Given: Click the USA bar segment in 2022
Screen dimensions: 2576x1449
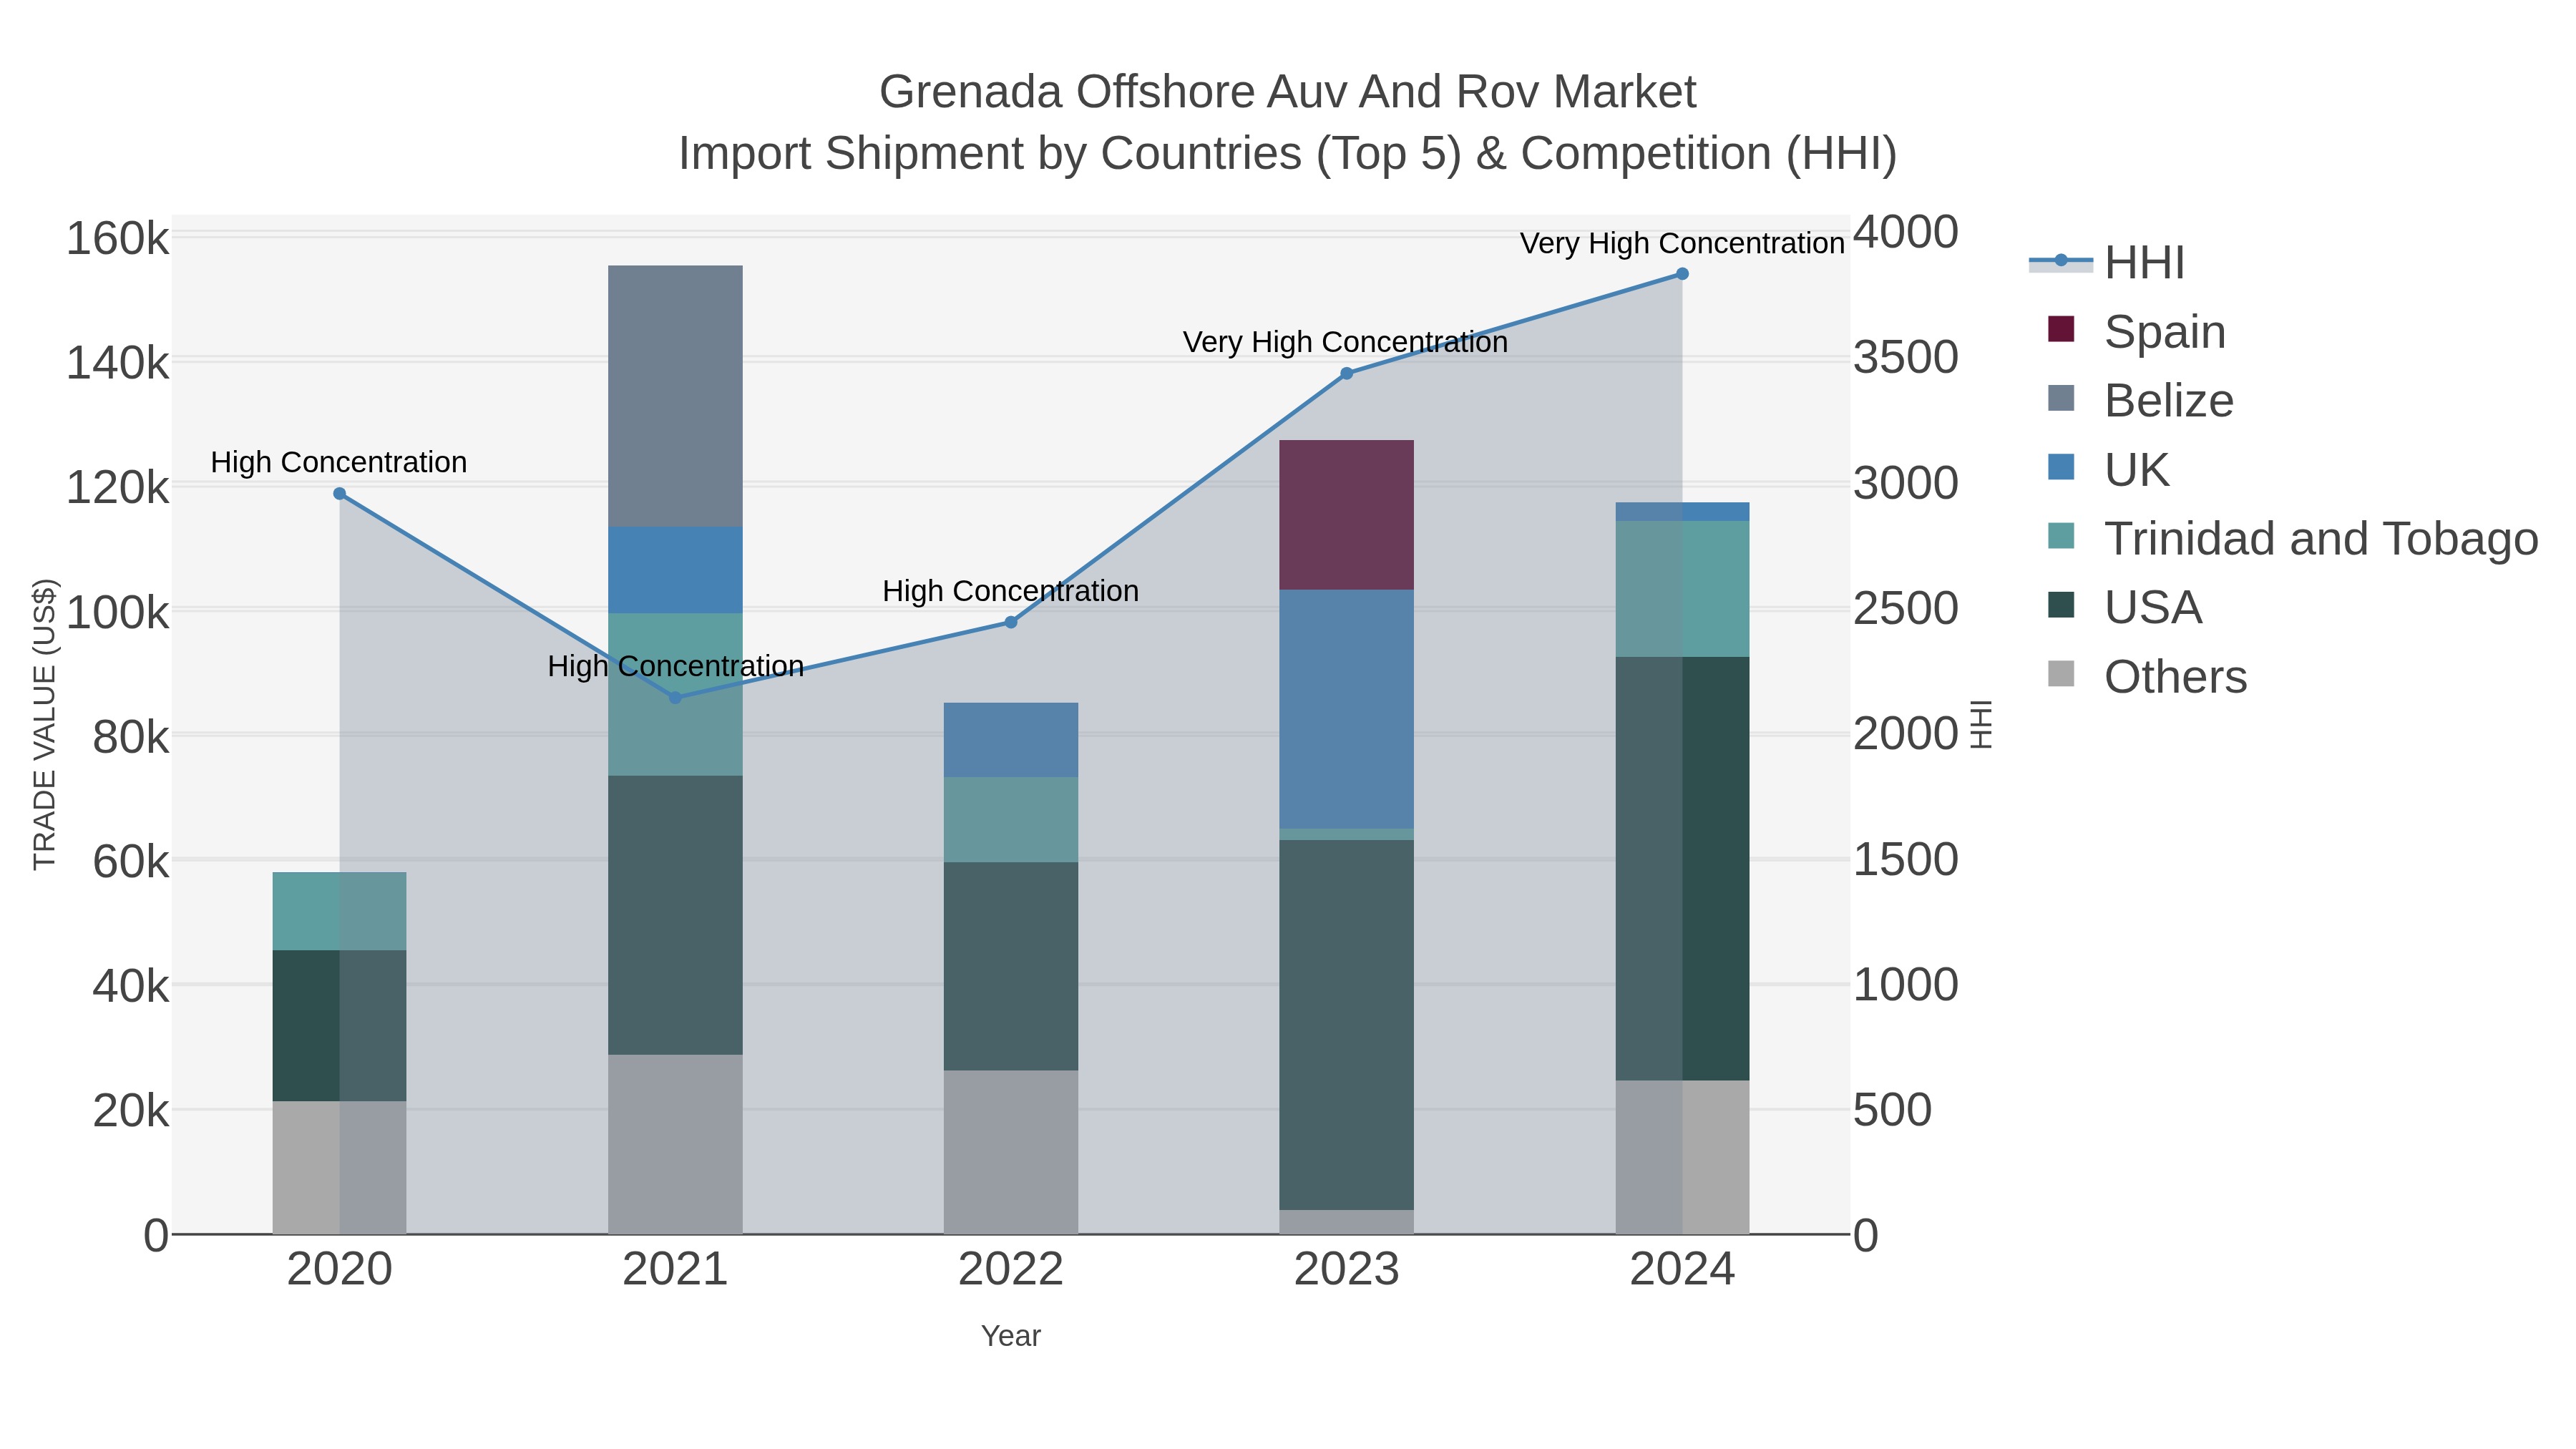Looking at the screenshot, I should click(x=1011, y=967).
